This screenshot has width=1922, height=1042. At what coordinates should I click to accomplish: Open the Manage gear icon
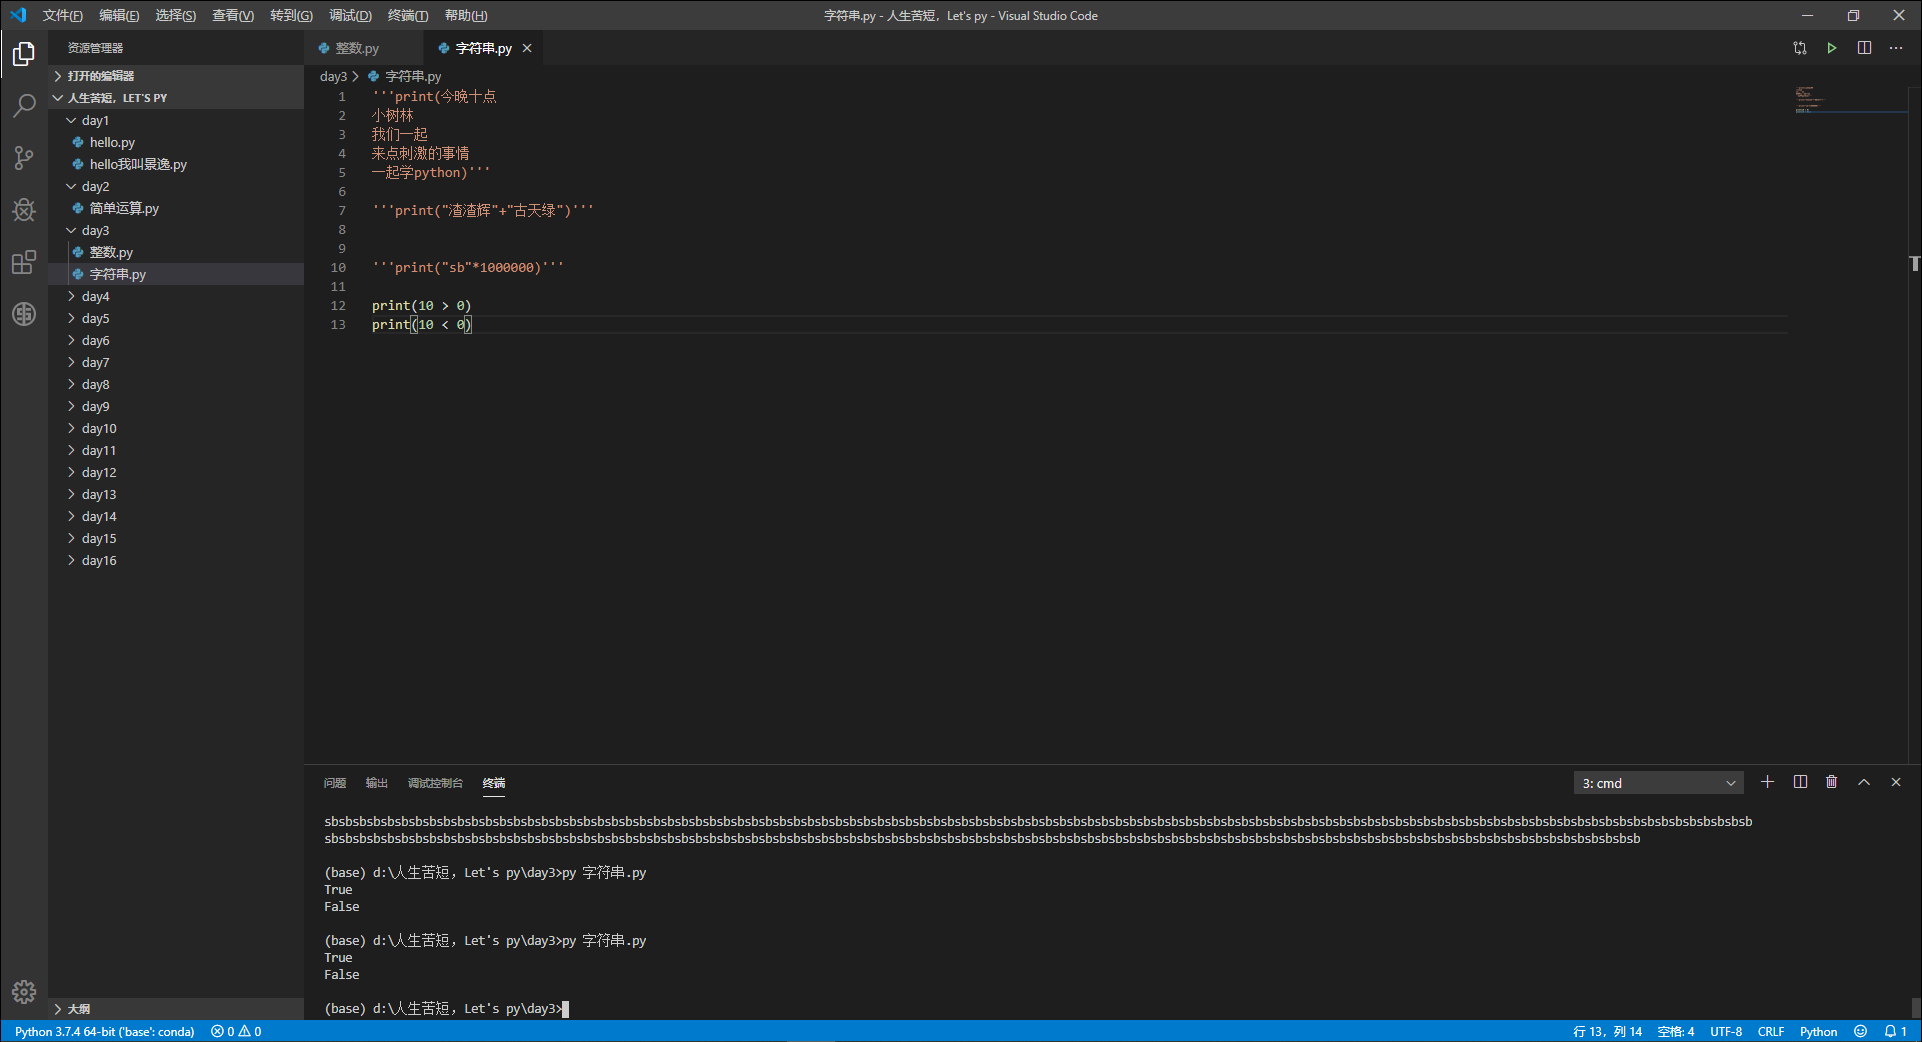pos(24,991)
